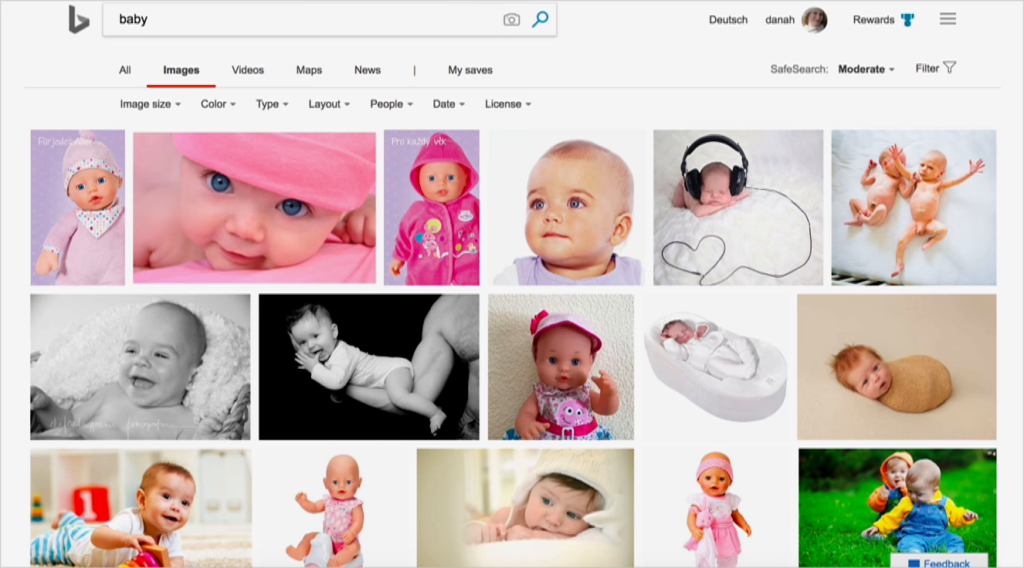Viewport: 1024px width, 568px height.
Task: Switch to the Maps tab
Action: [x=309, y=70]
